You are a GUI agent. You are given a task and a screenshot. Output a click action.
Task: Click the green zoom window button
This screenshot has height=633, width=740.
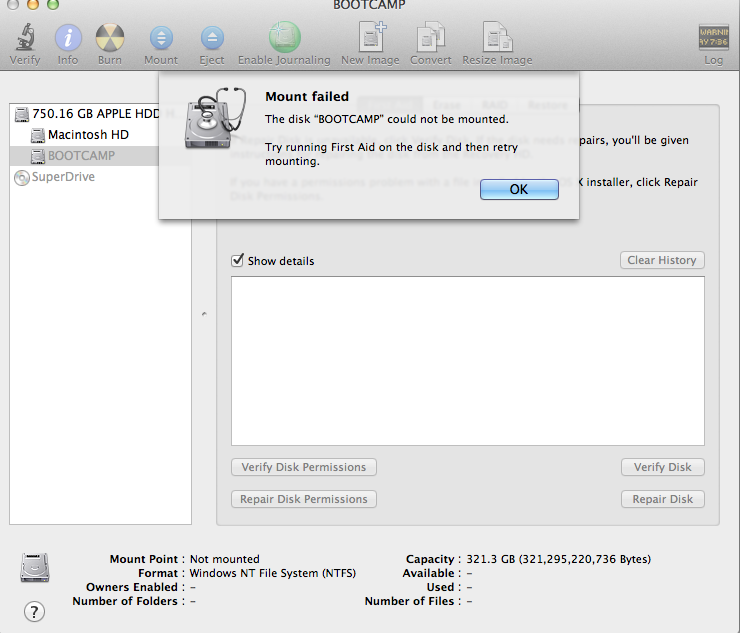[53, 4]
